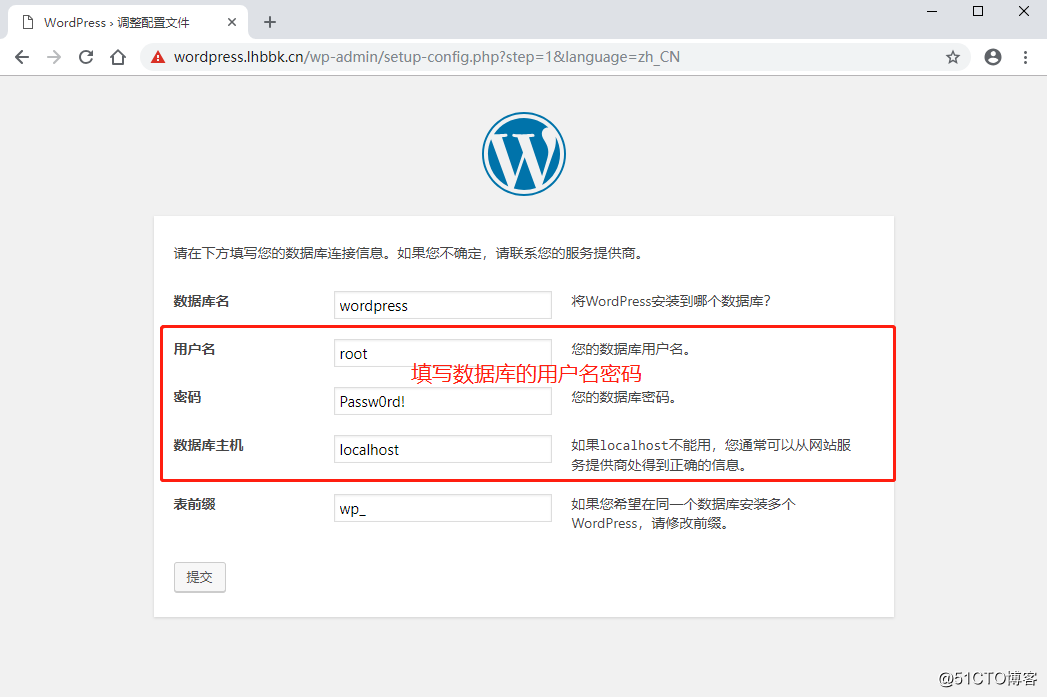Click the browser back arrow
Viewport: 1047px width, 697px height.
[x=22, y=57]
